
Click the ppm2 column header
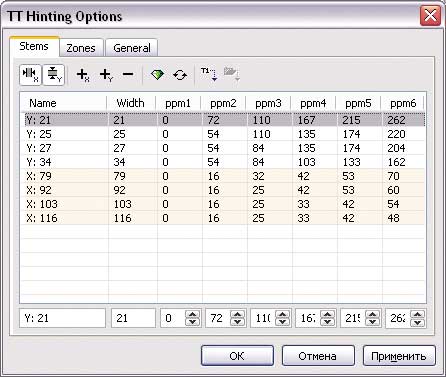(x=223, y=103)
